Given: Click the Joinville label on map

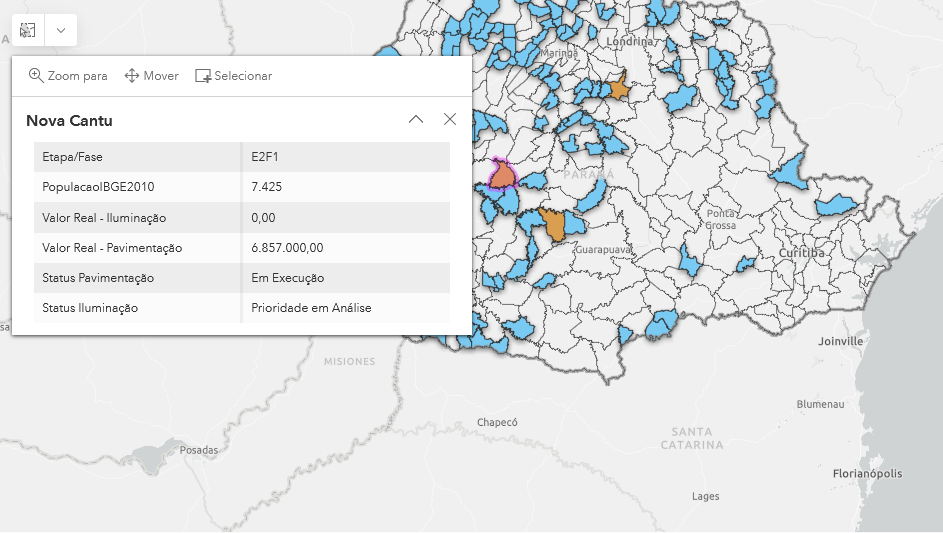Looking at the screenshot, I should 840,341.
